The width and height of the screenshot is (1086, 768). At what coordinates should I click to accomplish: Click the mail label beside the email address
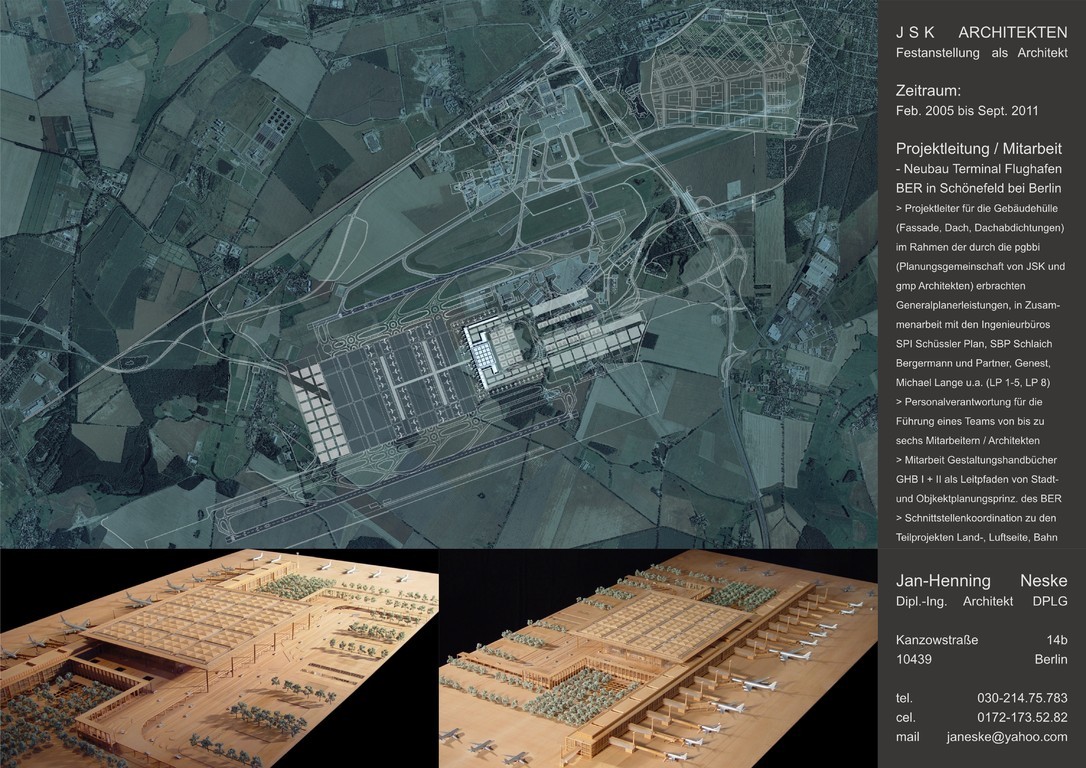[x=906, y=737]
